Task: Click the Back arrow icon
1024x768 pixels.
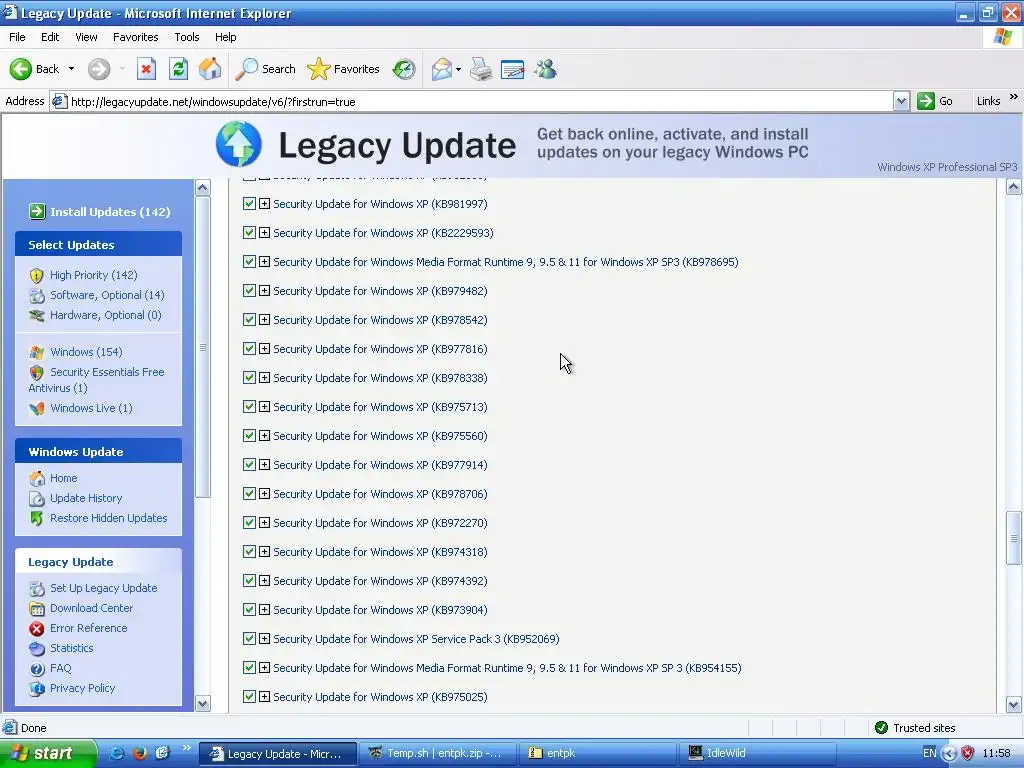Action: point(21,69)
